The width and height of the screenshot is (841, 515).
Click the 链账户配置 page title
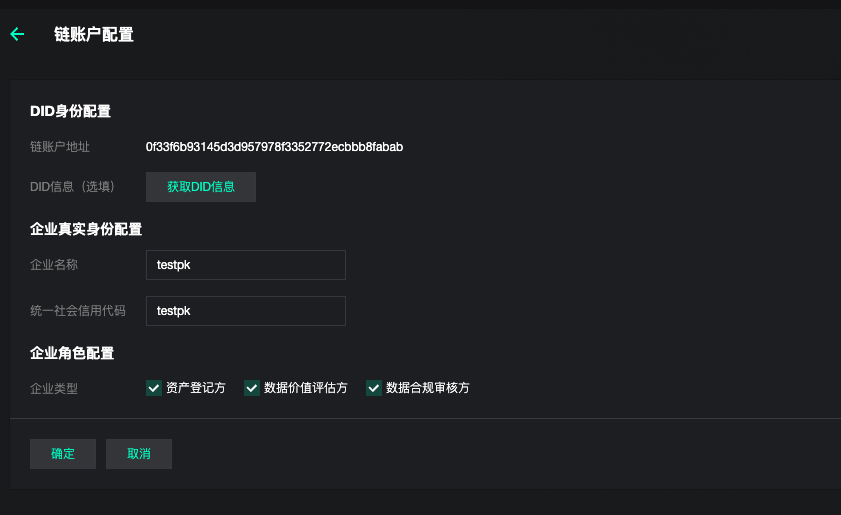tap(94, 35)
